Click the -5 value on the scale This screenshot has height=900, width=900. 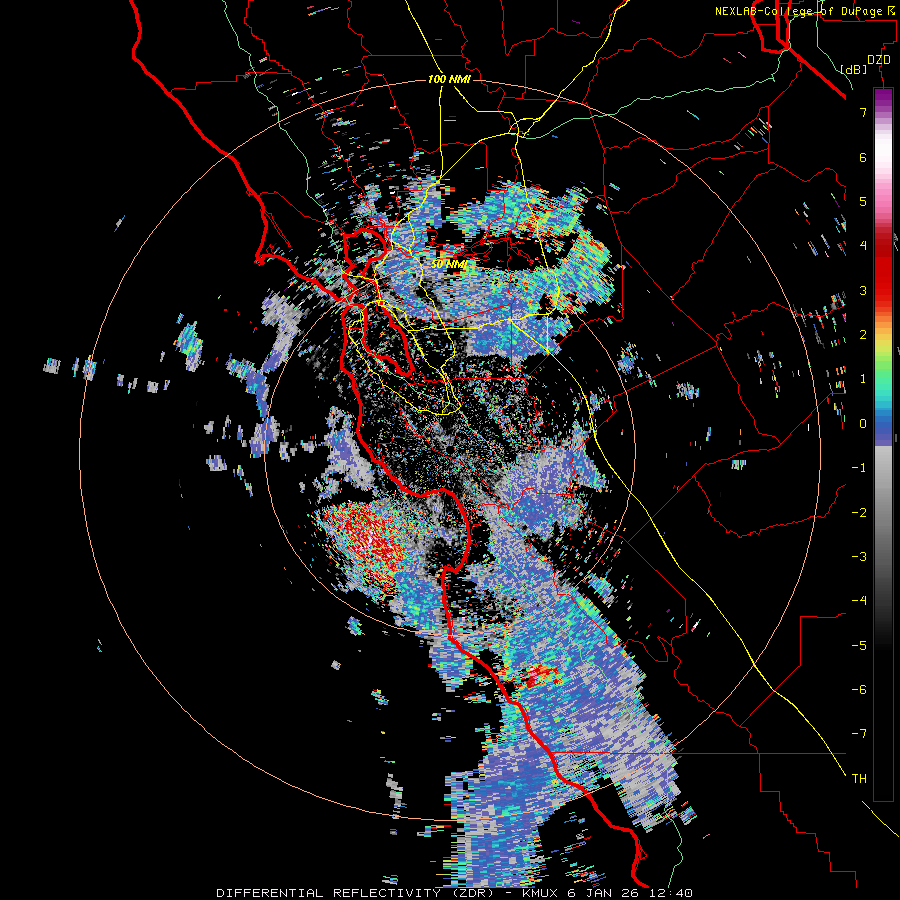tap(859, 645)
